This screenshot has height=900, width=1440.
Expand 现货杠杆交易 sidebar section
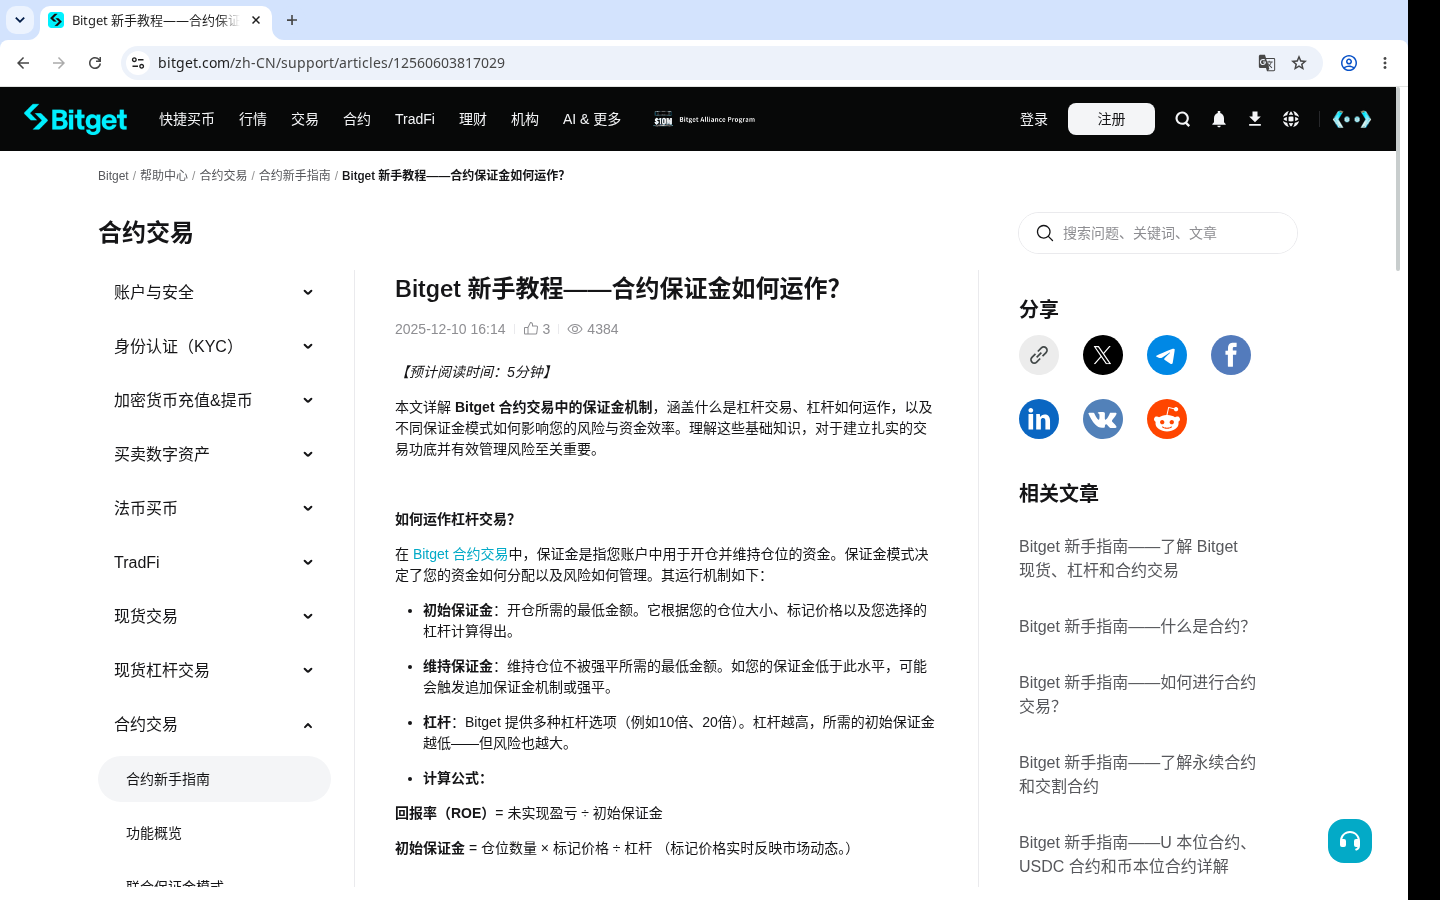pos(214,670)
